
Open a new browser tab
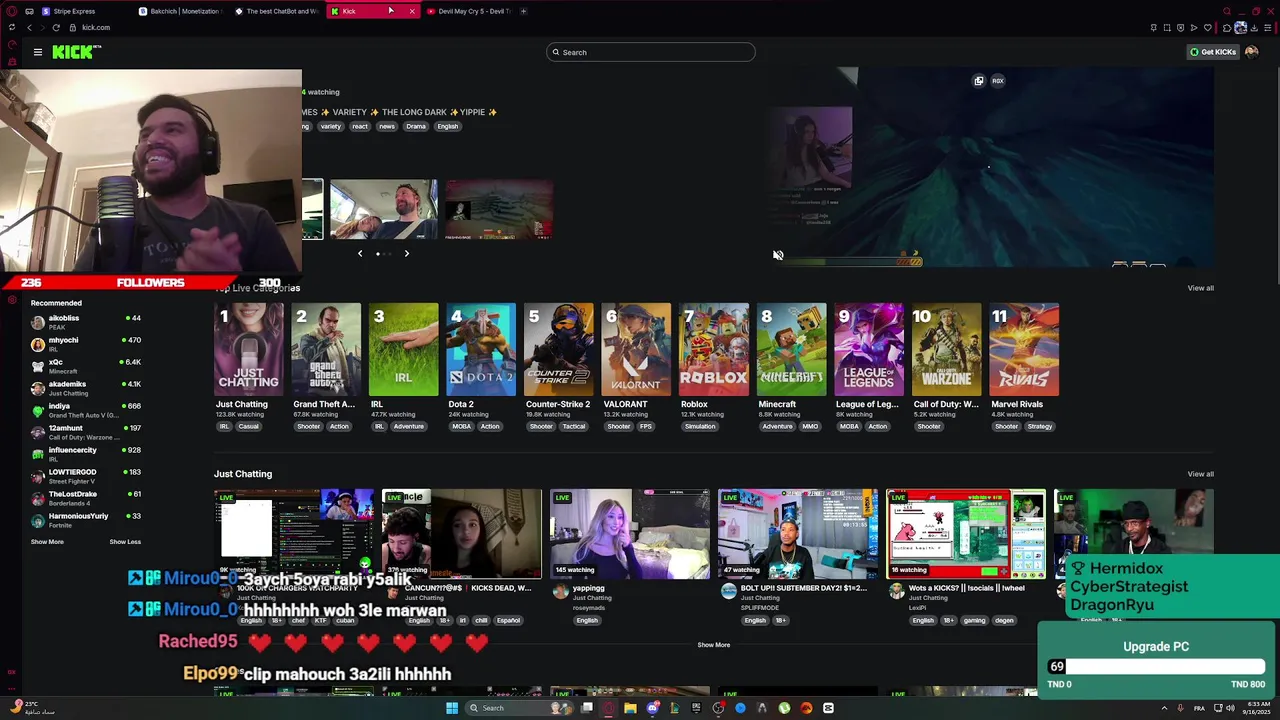523,11
